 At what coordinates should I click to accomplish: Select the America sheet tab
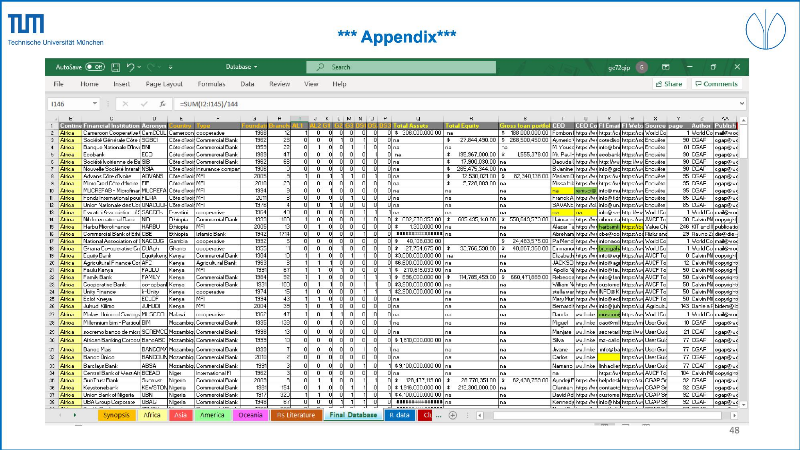coord(212,415)
